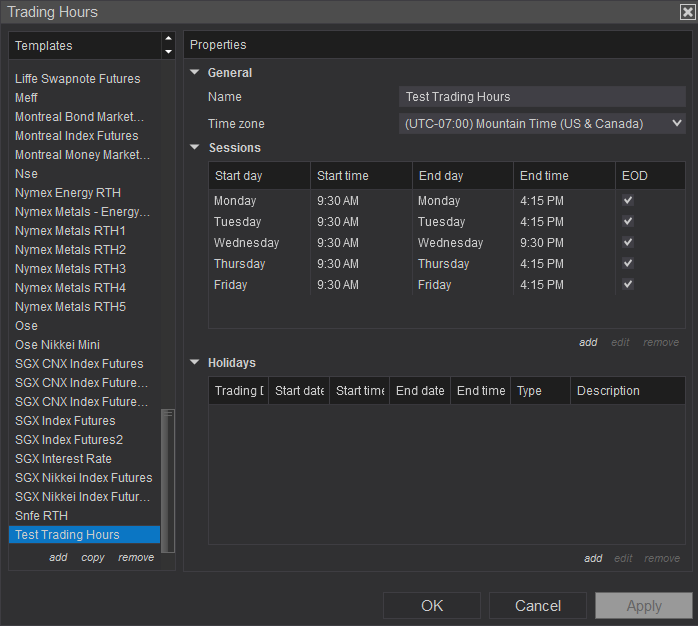698x626 pixels.
Task: Select Nymex Energy RTH template
Action: [68, 193]
